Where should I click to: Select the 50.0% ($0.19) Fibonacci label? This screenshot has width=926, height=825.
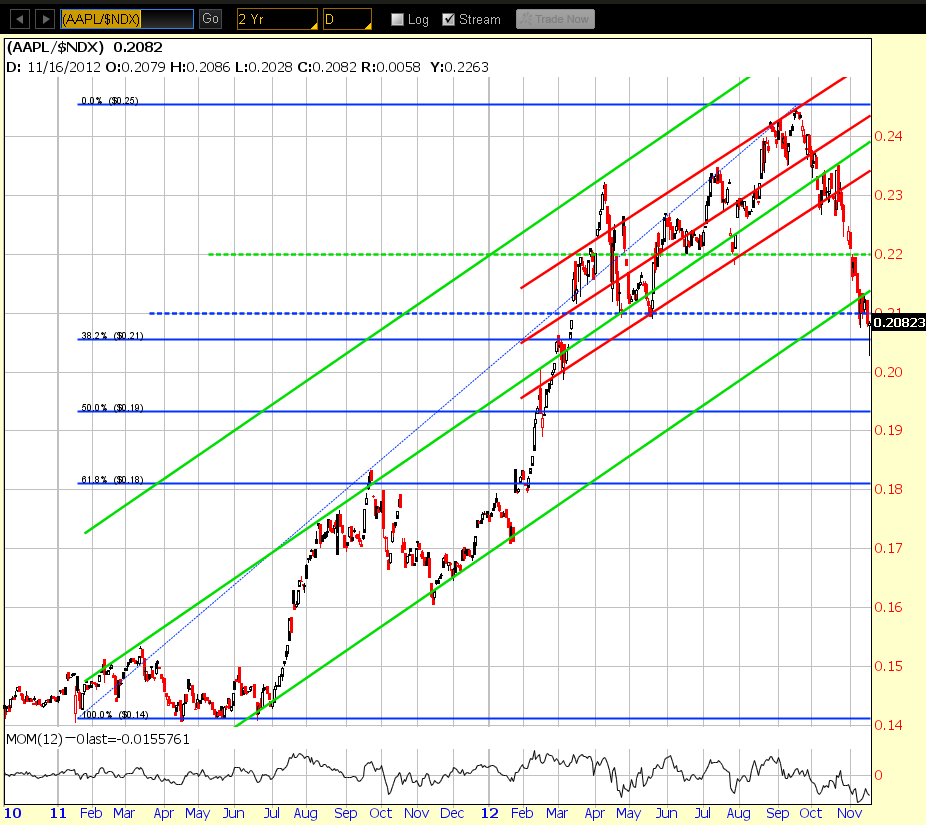click(x=112, y=407)
